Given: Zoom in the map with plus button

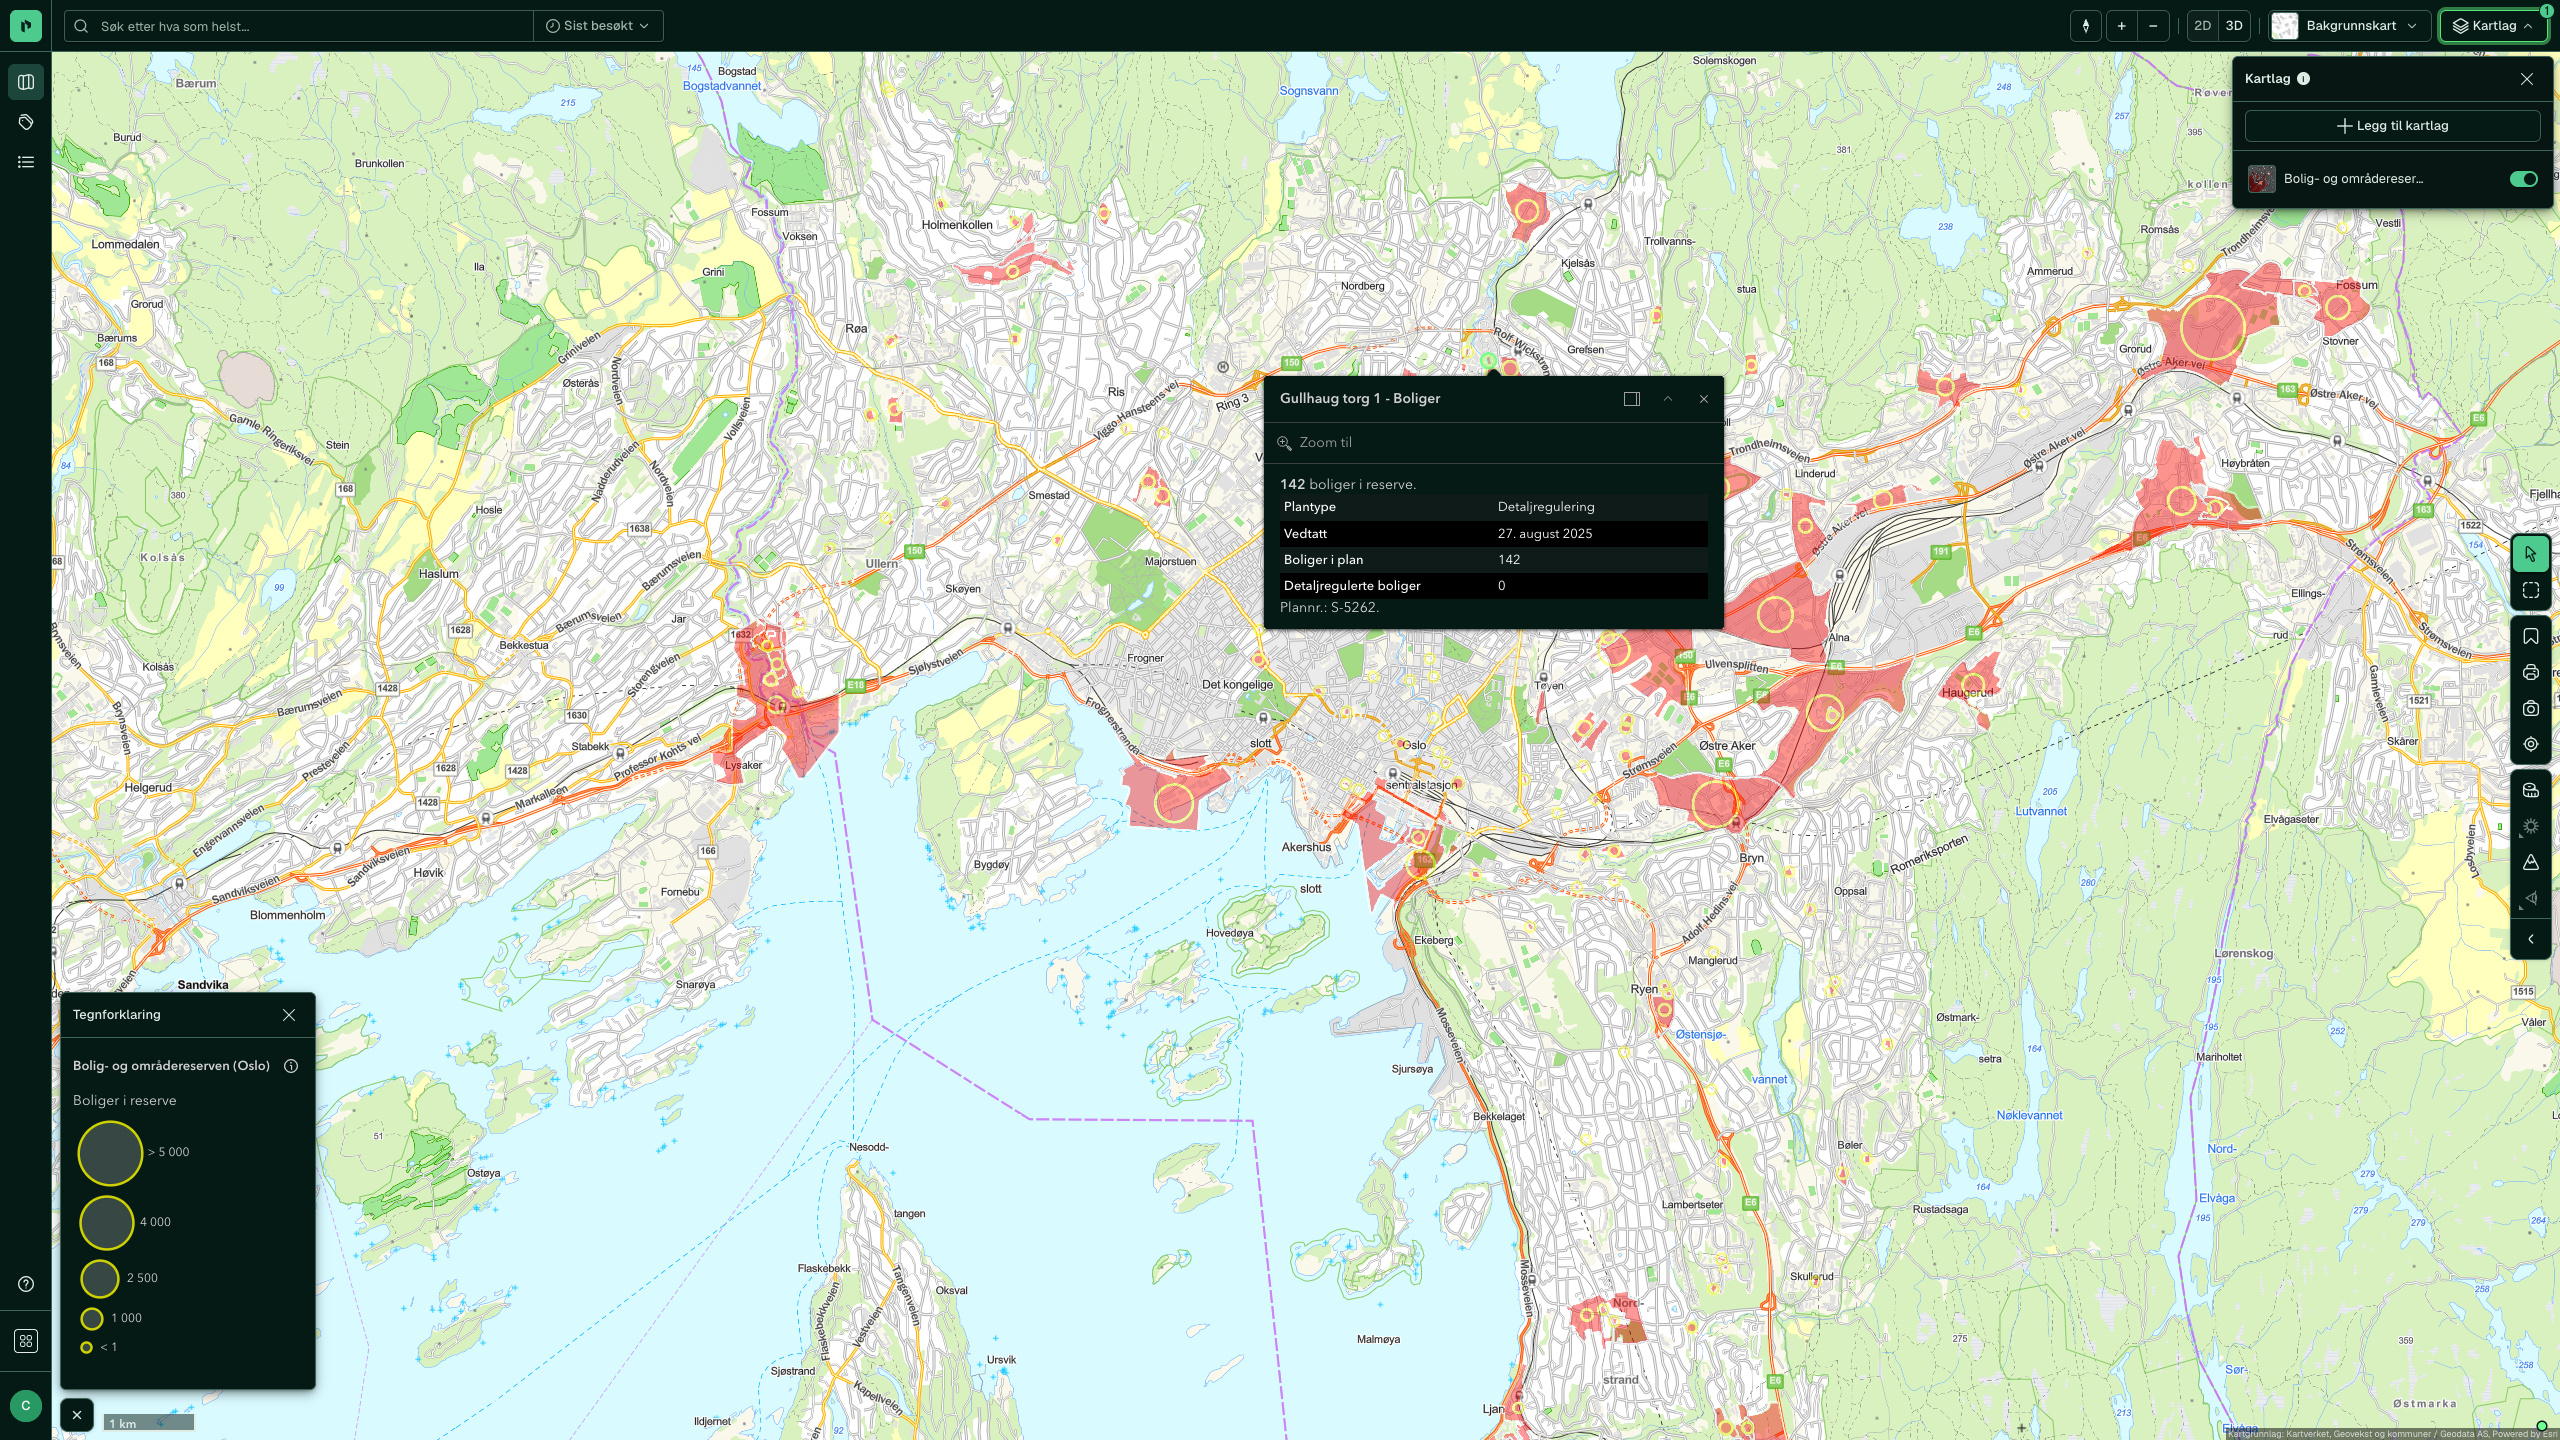Looking at the screenshot, I should pos(2121,26).
